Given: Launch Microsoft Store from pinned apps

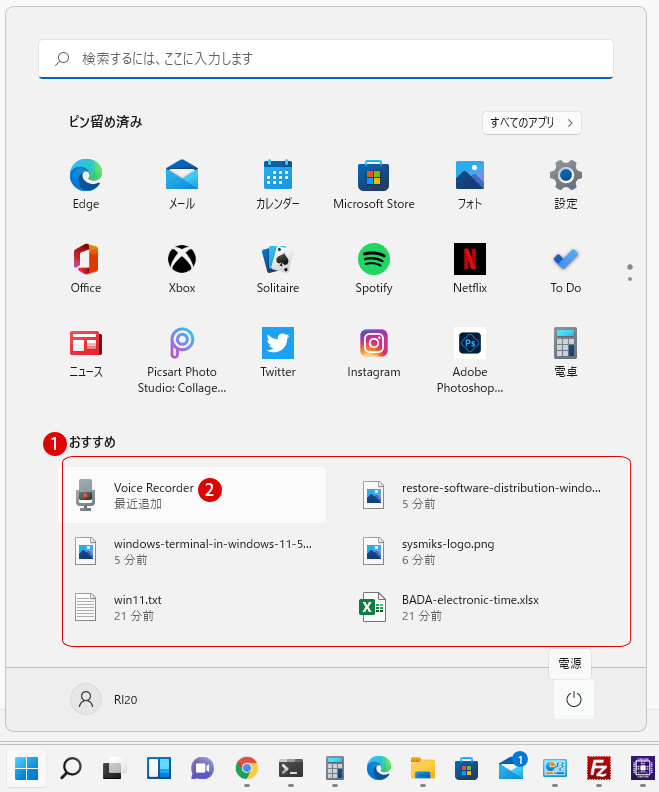Looking at the screenshot, I should pyautogui.click(x=374, y=184).
